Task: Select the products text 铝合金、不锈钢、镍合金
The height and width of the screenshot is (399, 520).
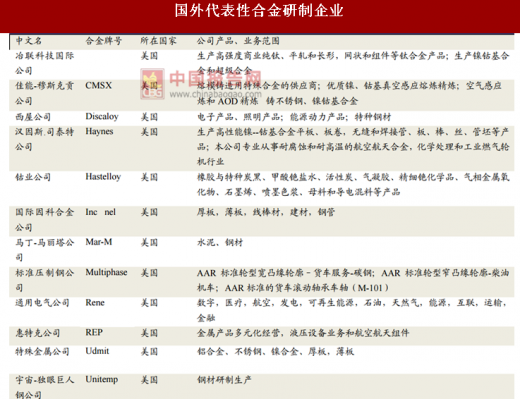Action: pos(247,352)
